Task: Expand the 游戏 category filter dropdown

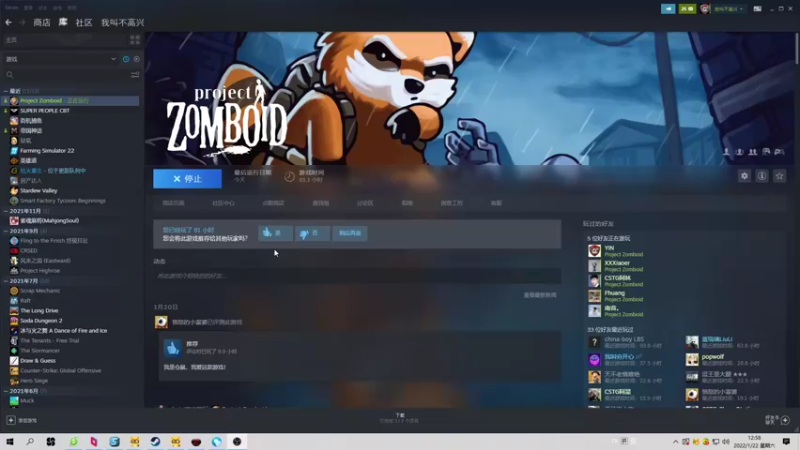Action: coord(61,59)
